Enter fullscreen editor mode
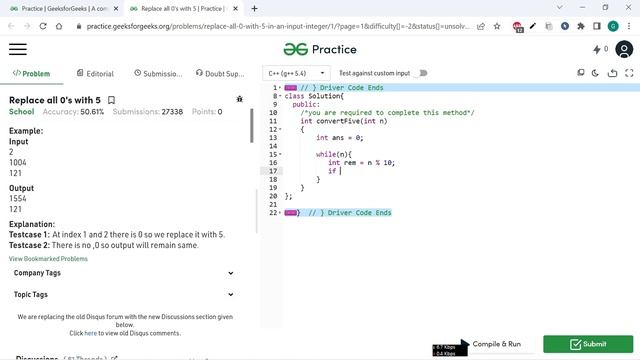Viewport: 640px width, 360px height. pyautogui.click(x=629, y=73)
